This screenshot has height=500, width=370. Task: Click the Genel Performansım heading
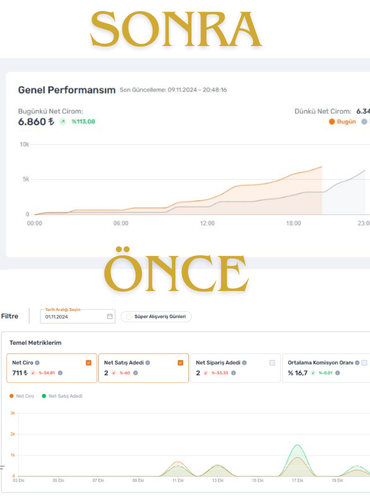(67, 90)
